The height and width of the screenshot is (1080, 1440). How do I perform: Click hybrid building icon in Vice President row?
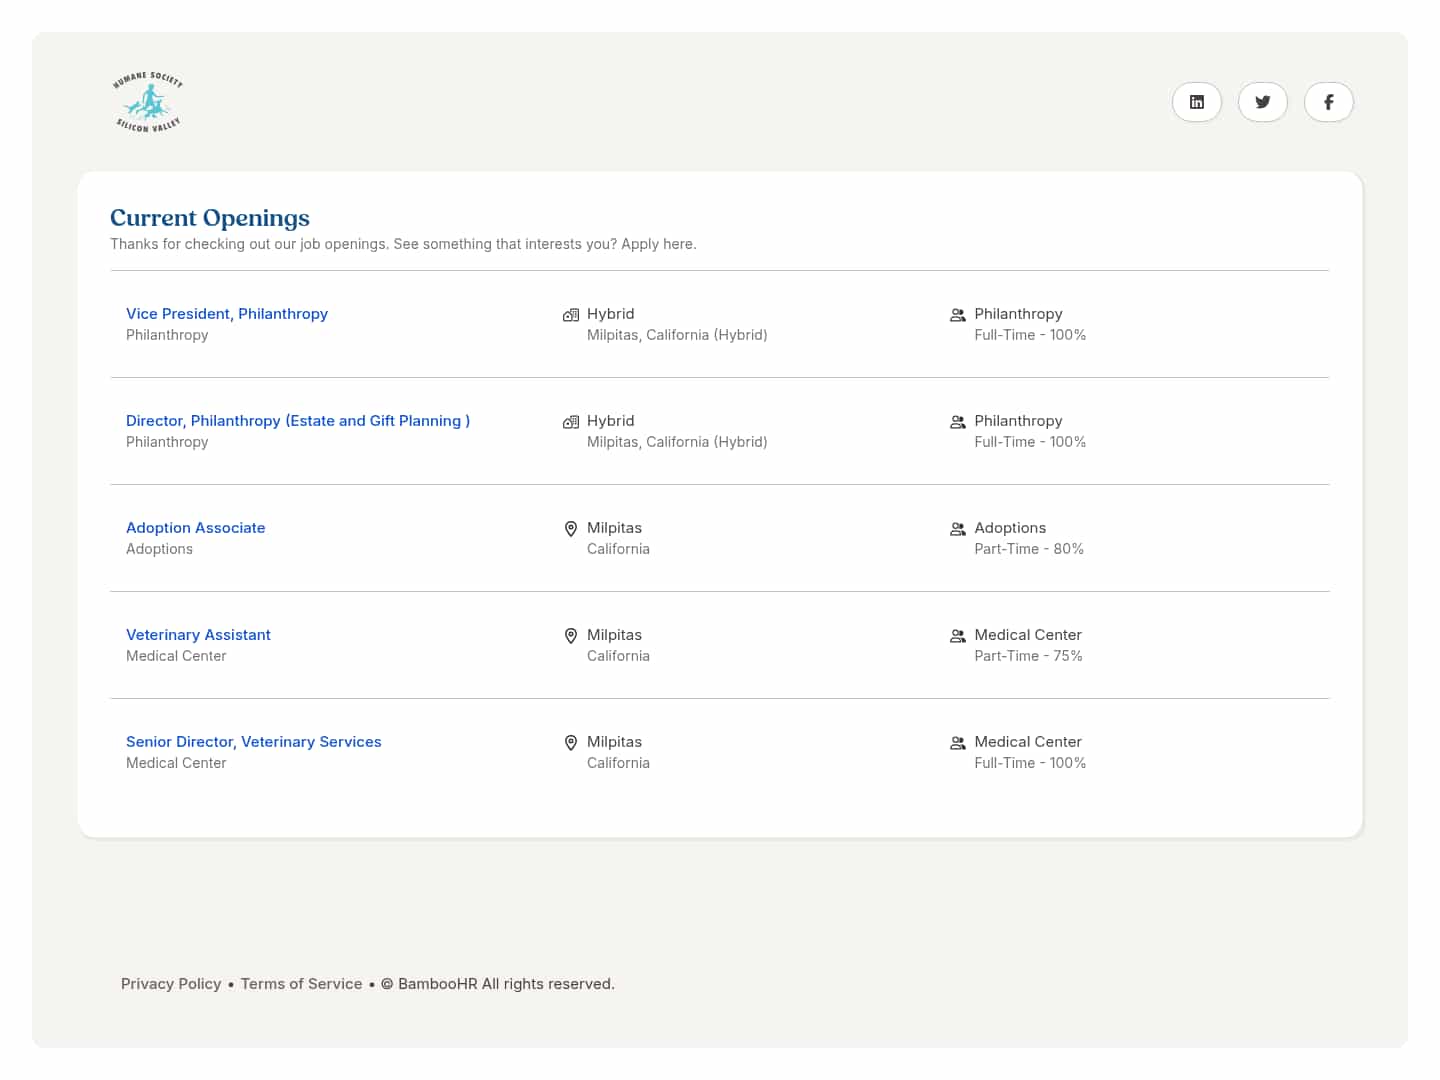click(571, 315)
